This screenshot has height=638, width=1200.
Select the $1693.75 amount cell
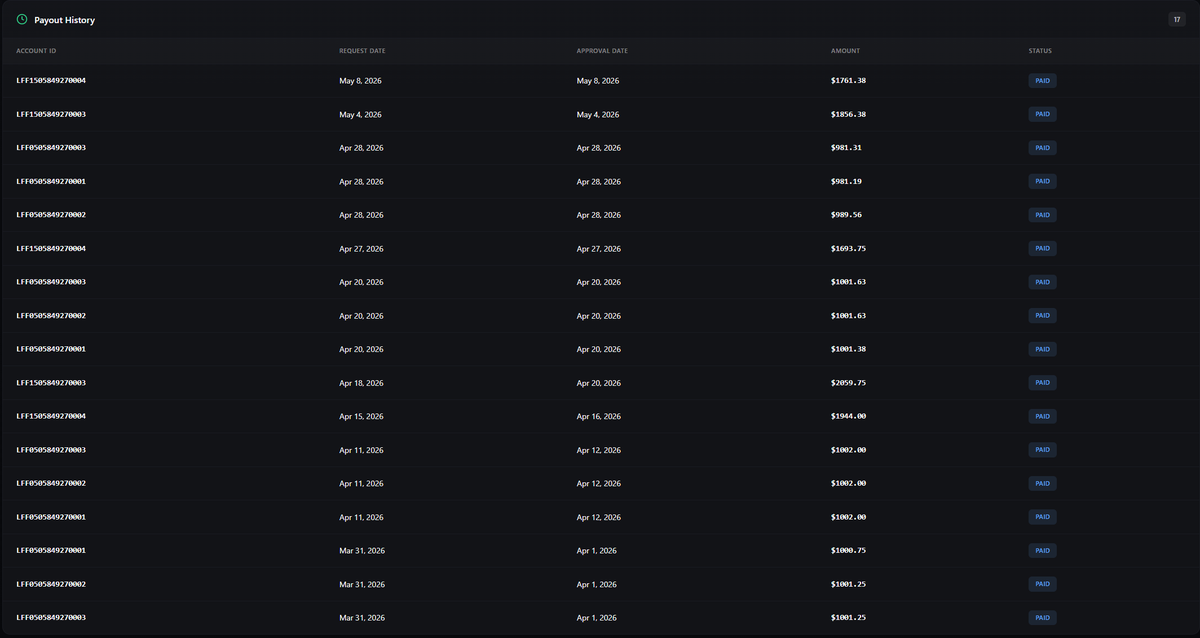point(848,249)
